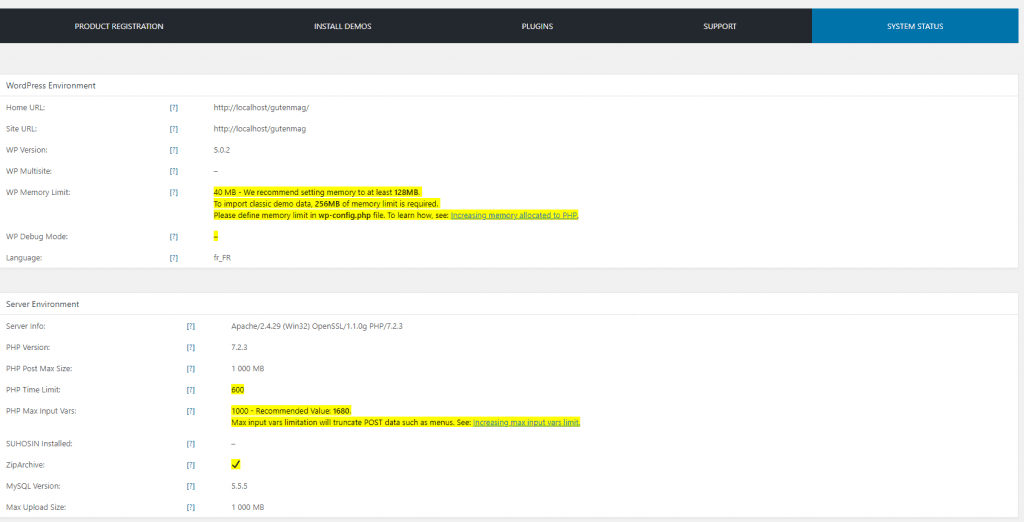
Task: Click the help icon beside MySQL Version
Action: [x=191, y=486]
